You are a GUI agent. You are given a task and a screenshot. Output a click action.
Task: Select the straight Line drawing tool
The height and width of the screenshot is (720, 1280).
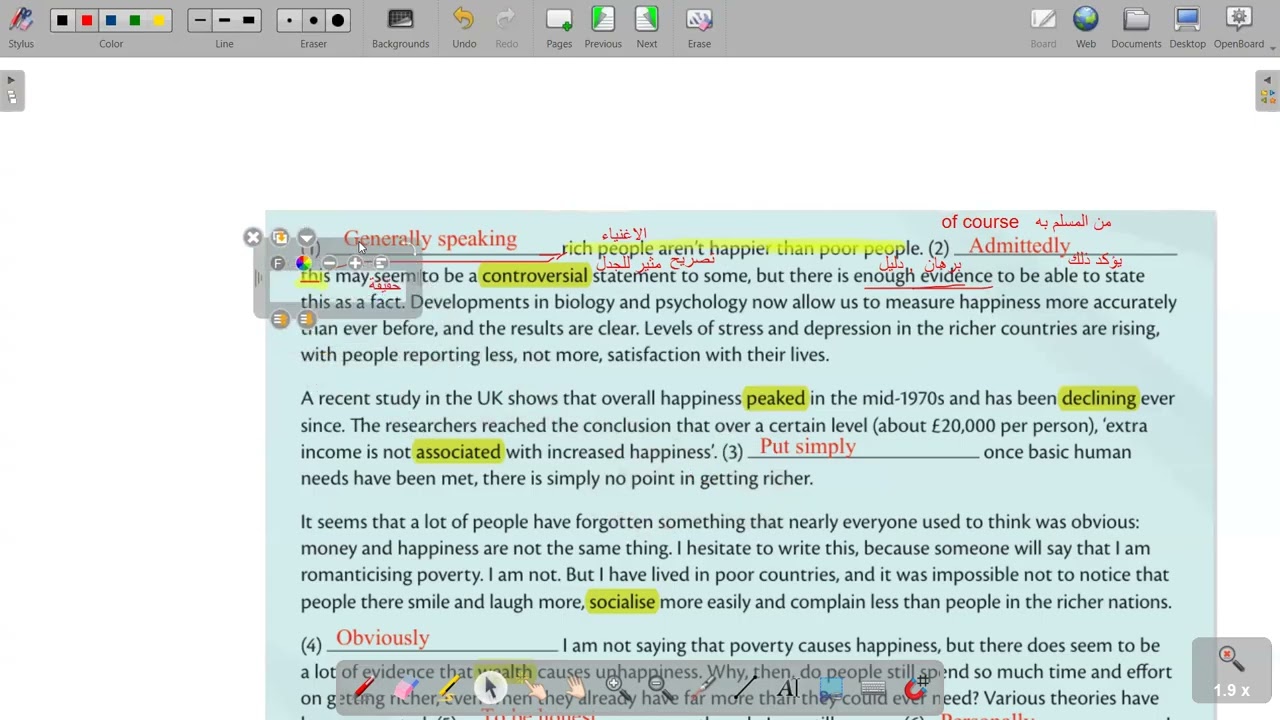pyautogui.click(x=744, y=688)
